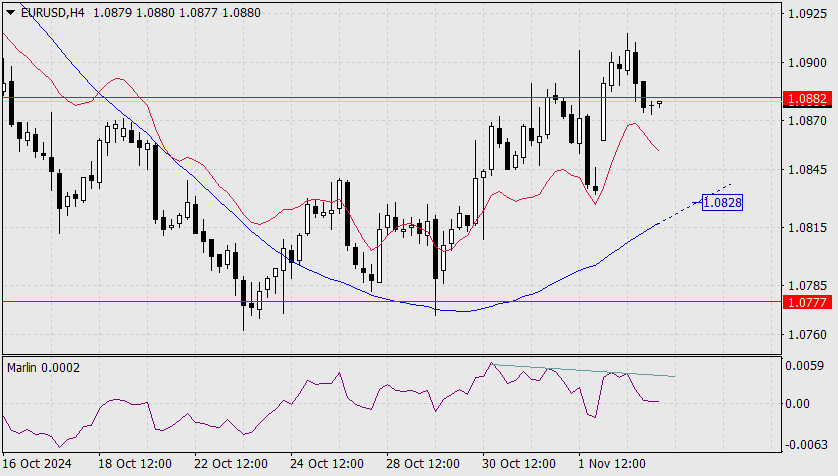Click the 1.0900 price scale value
838x476 pixels.
click(x=808, y=63)
